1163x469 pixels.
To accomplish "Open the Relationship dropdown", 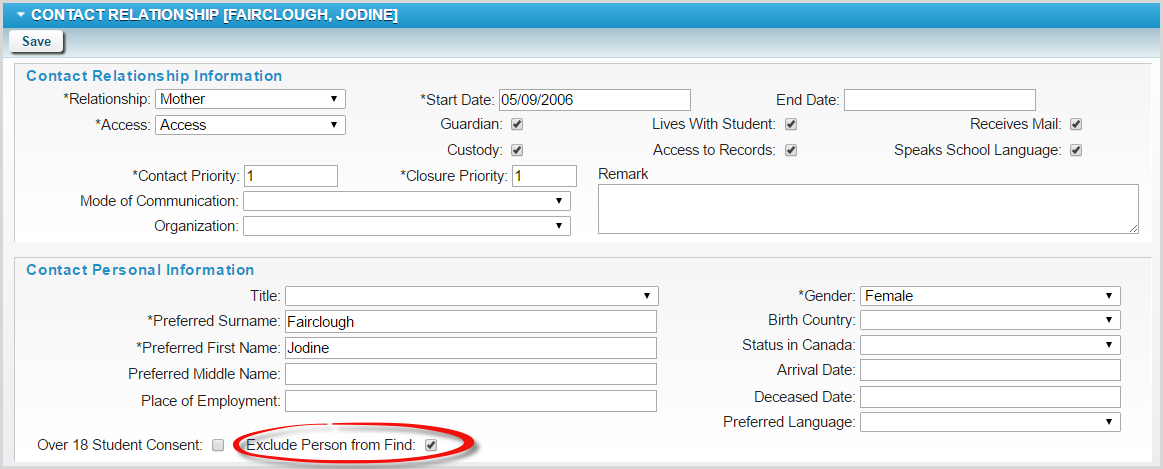I will 250,99.
